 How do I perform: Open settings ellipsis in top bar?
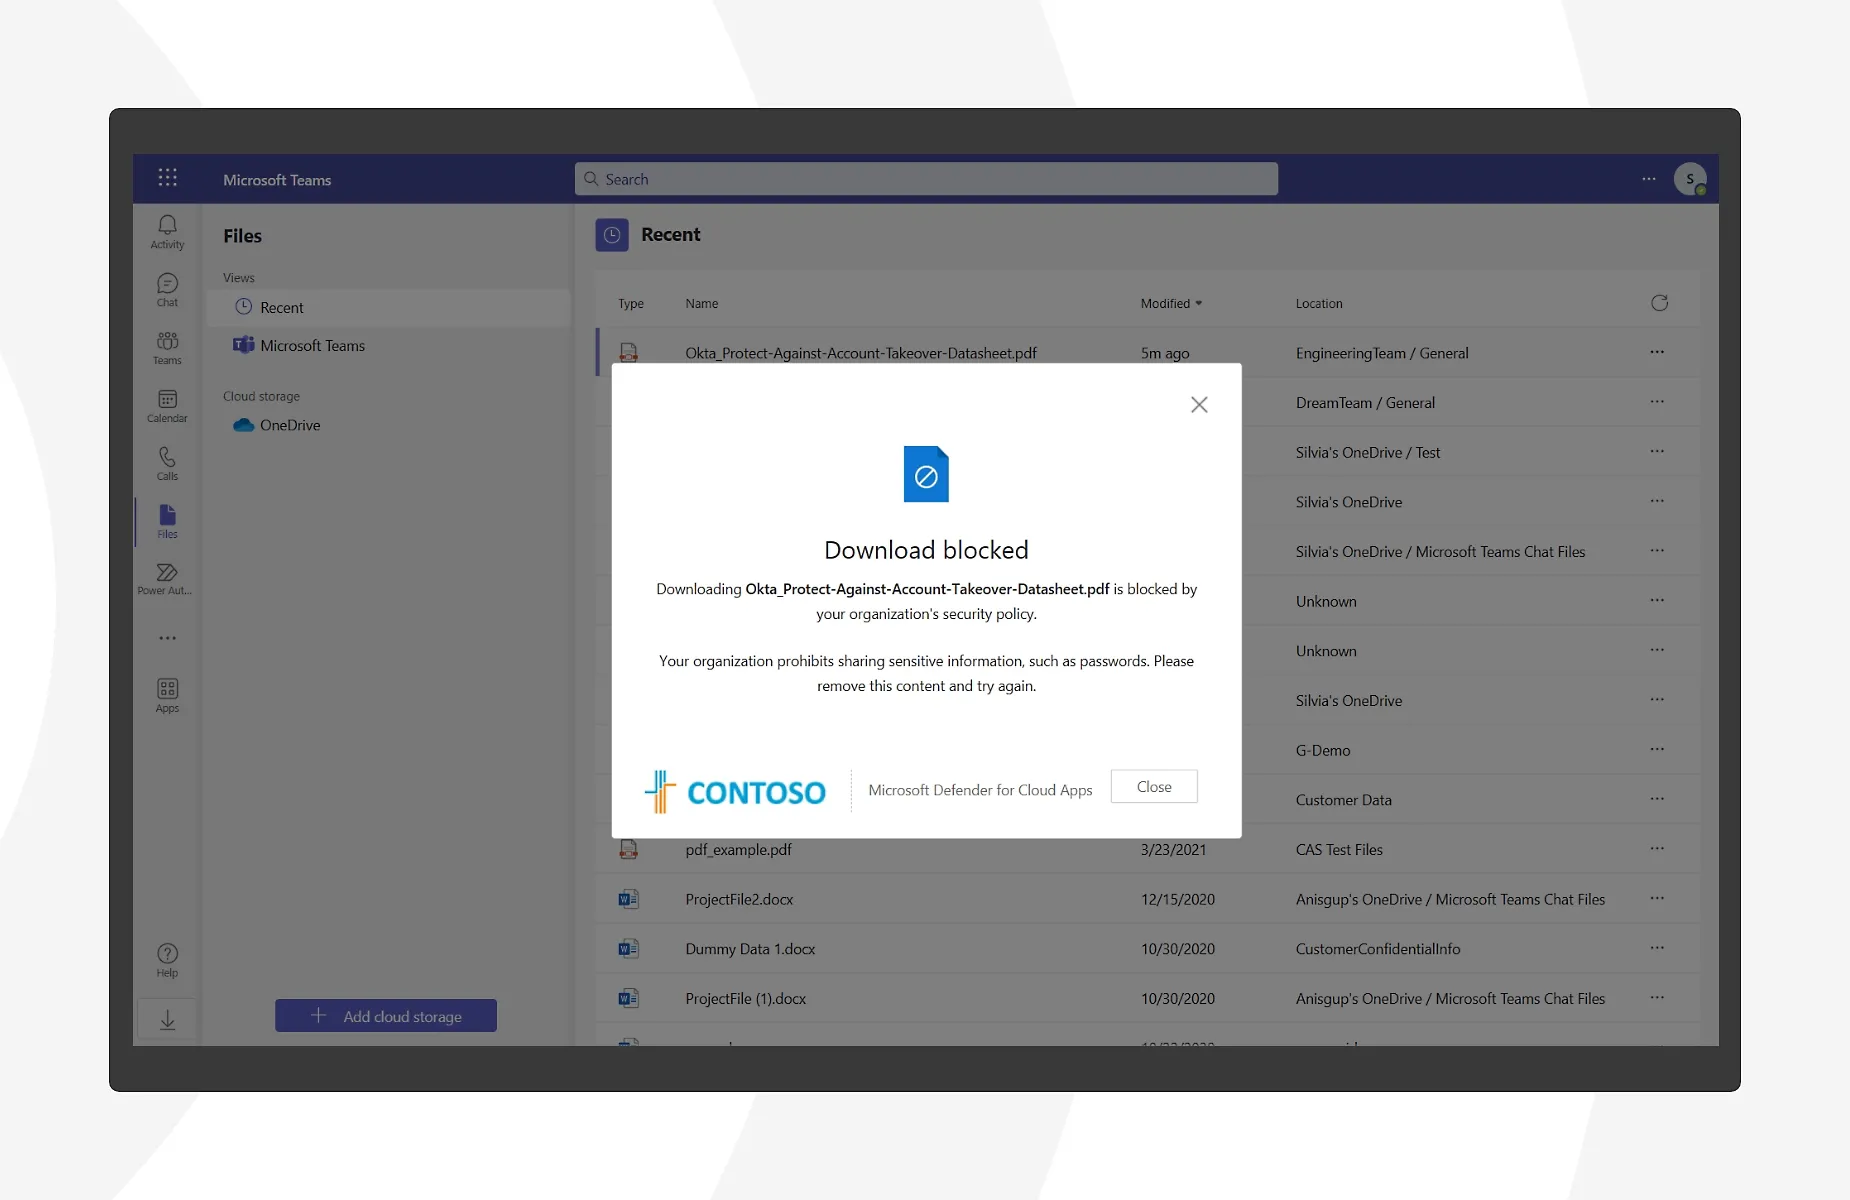point(1648,179)
